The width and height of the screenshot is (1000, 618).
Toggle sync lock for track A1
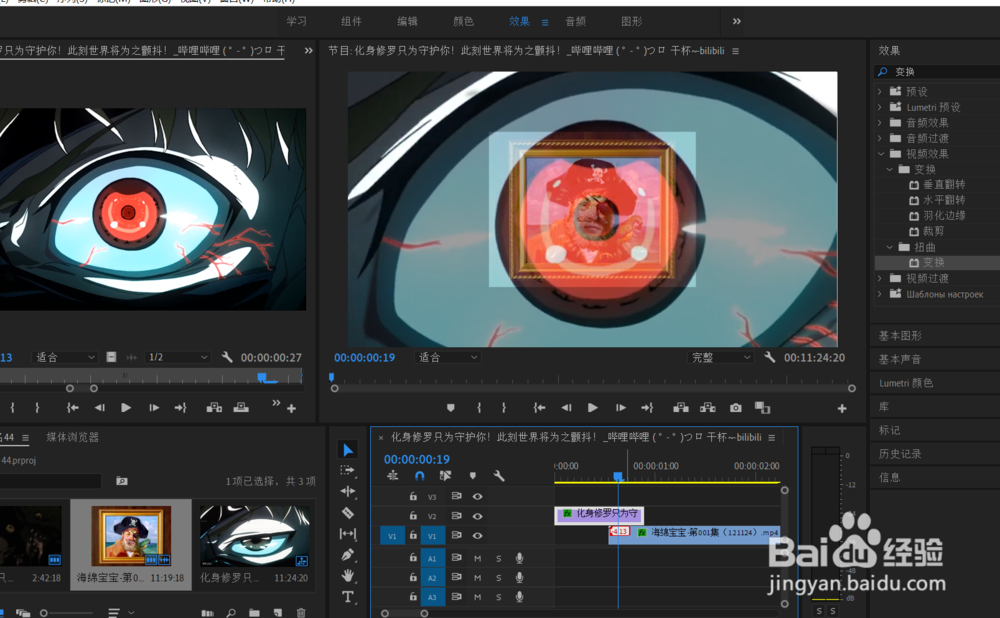pyautogui.click(x=457, y=557)
